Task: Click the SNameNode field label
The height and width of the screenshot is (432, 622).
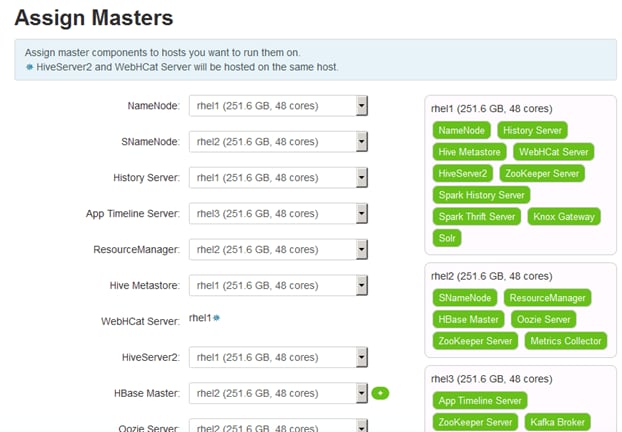Action: click(x=150, y=142)
